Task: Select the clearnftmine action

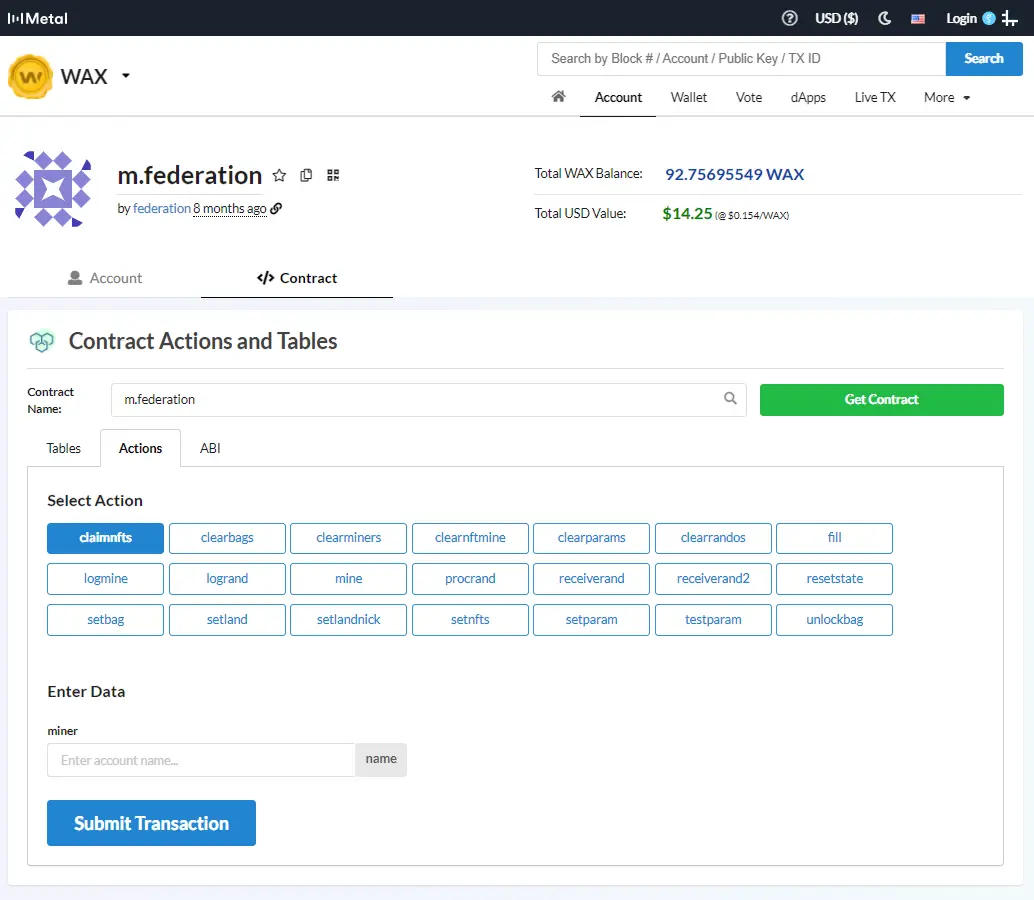Action: (470, 538)
